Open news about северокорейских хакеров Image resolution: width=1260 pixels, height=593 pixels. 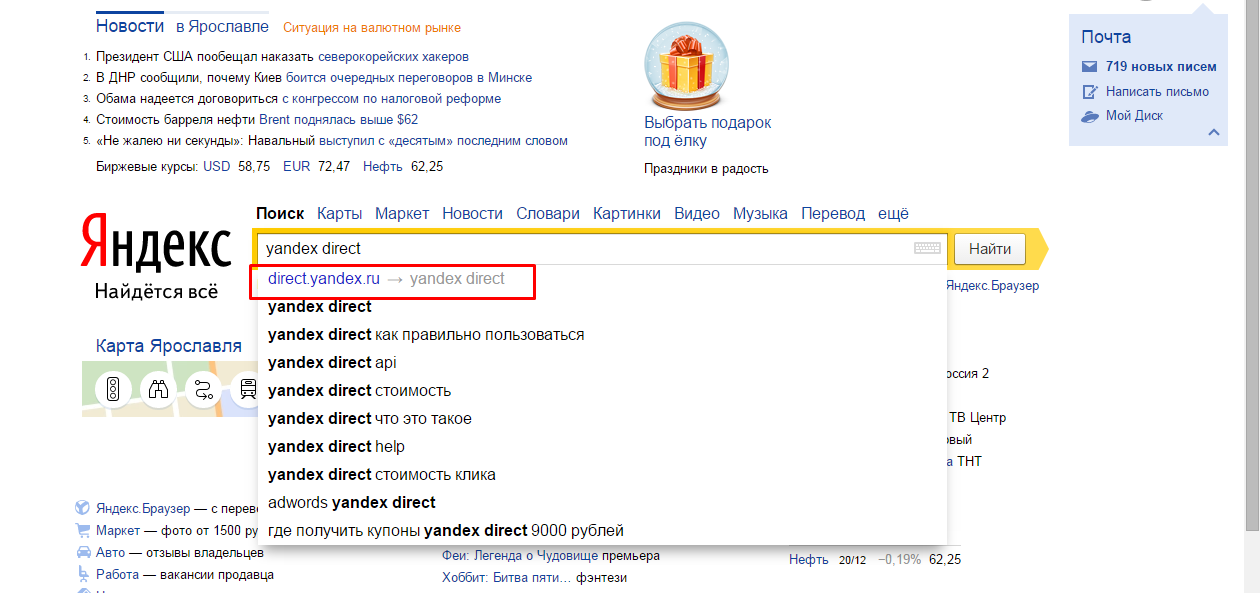coord(393,57)
